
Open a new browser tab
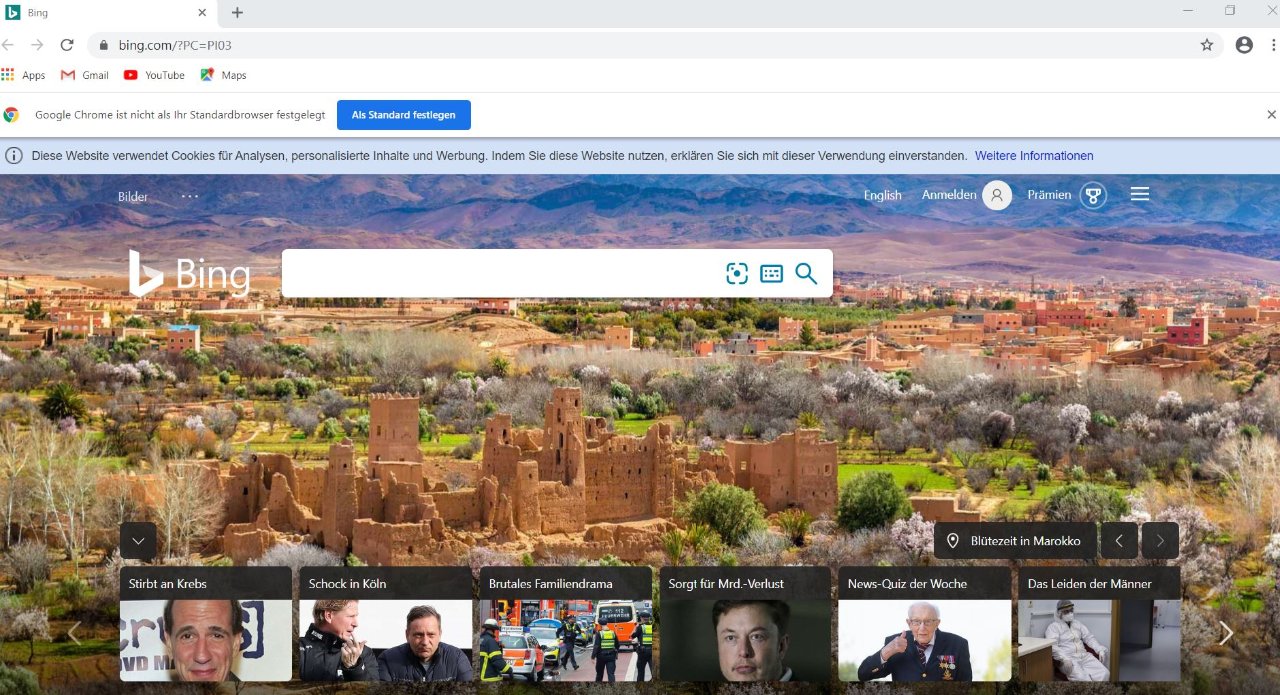coord(237,13)
